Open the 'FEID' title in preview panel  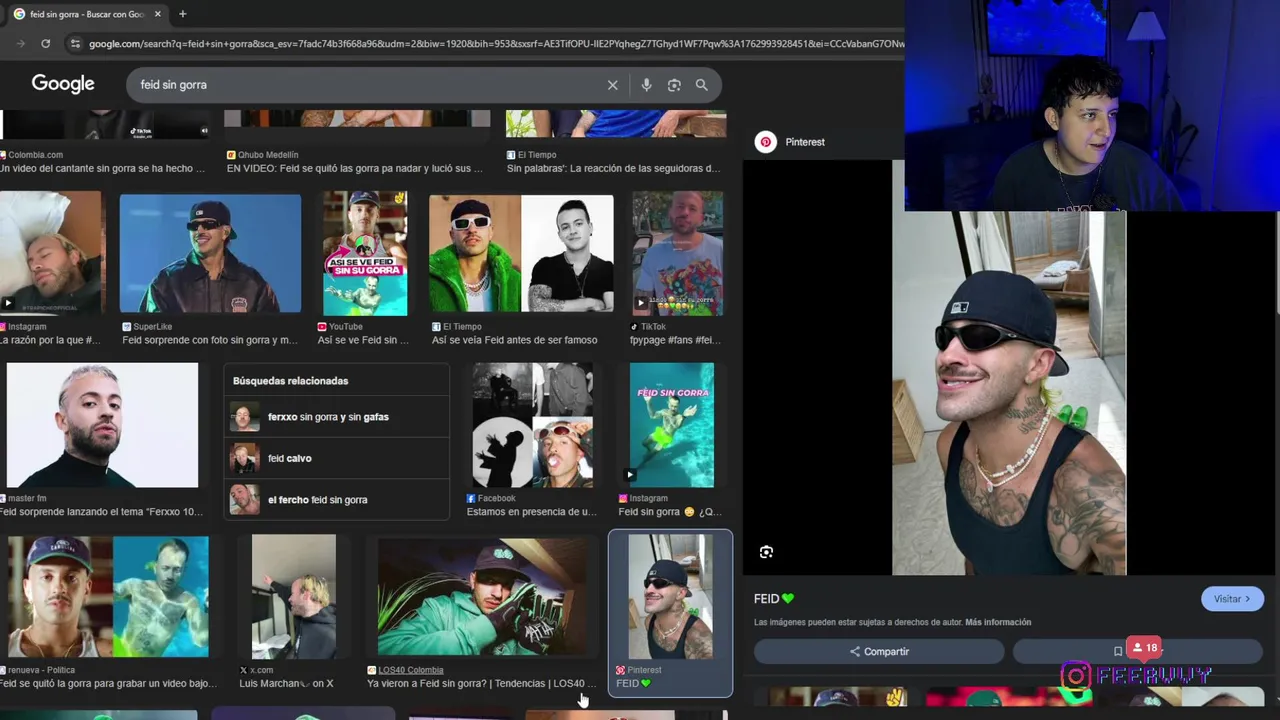coord(774,599)
